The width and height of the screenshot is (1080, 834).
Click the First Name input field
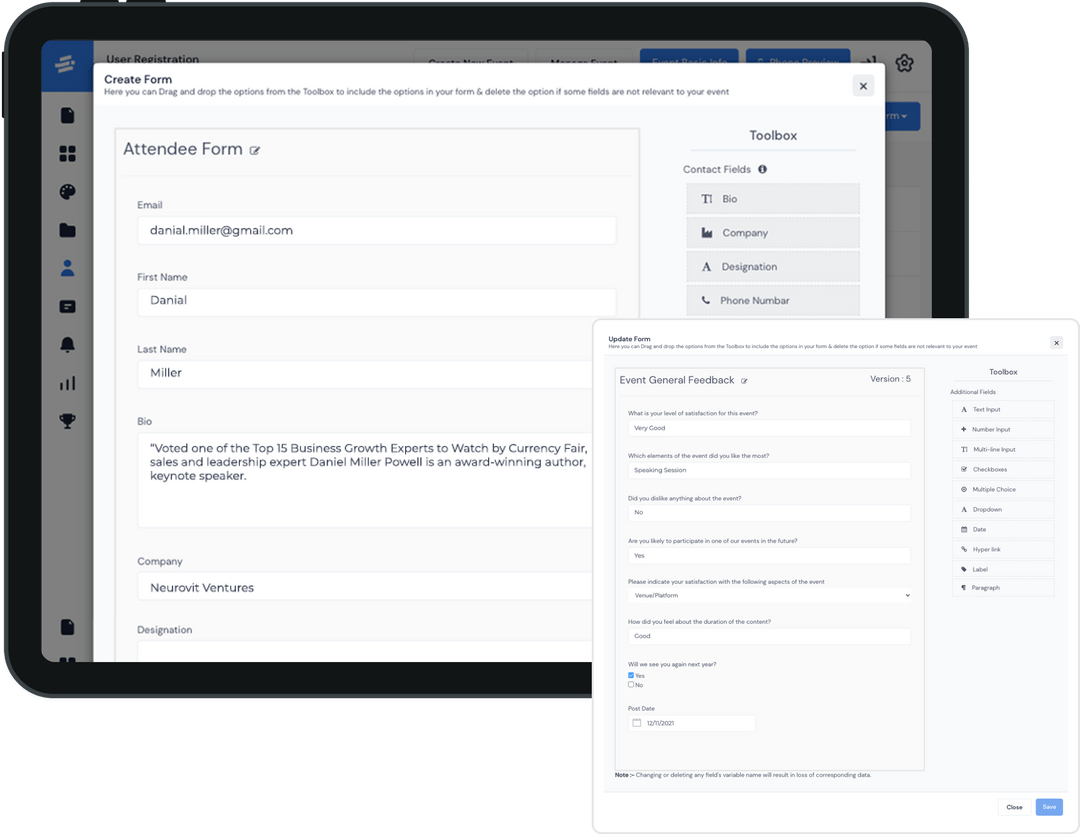[x=377, y=300]
